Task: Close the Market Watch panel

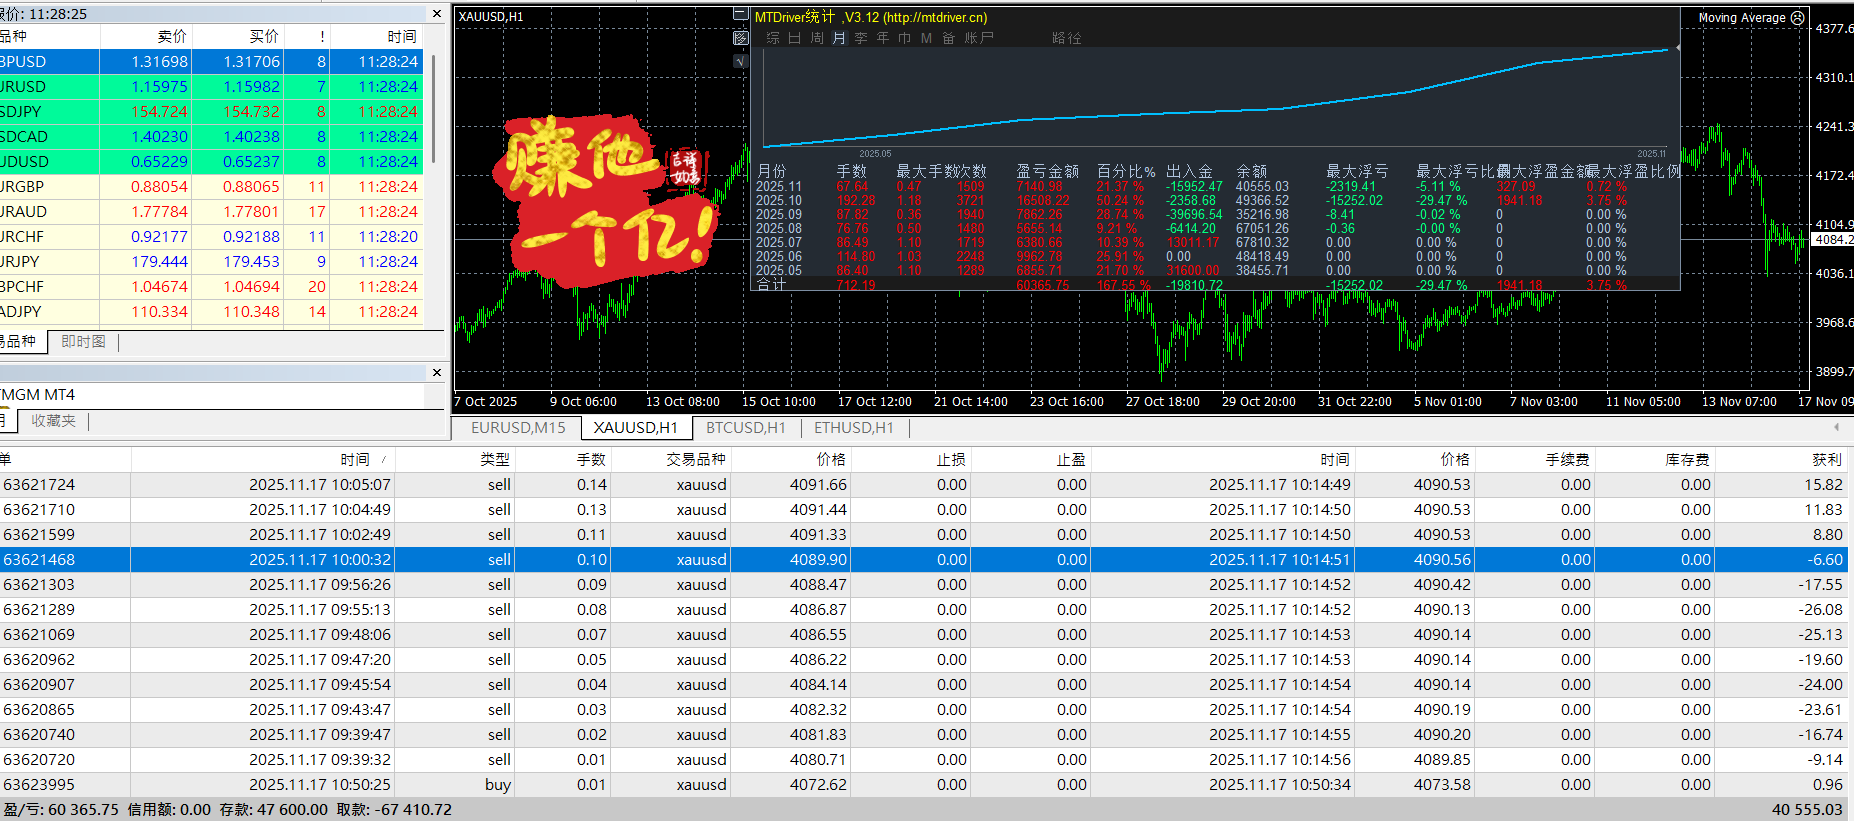Action: click(436, 14)
